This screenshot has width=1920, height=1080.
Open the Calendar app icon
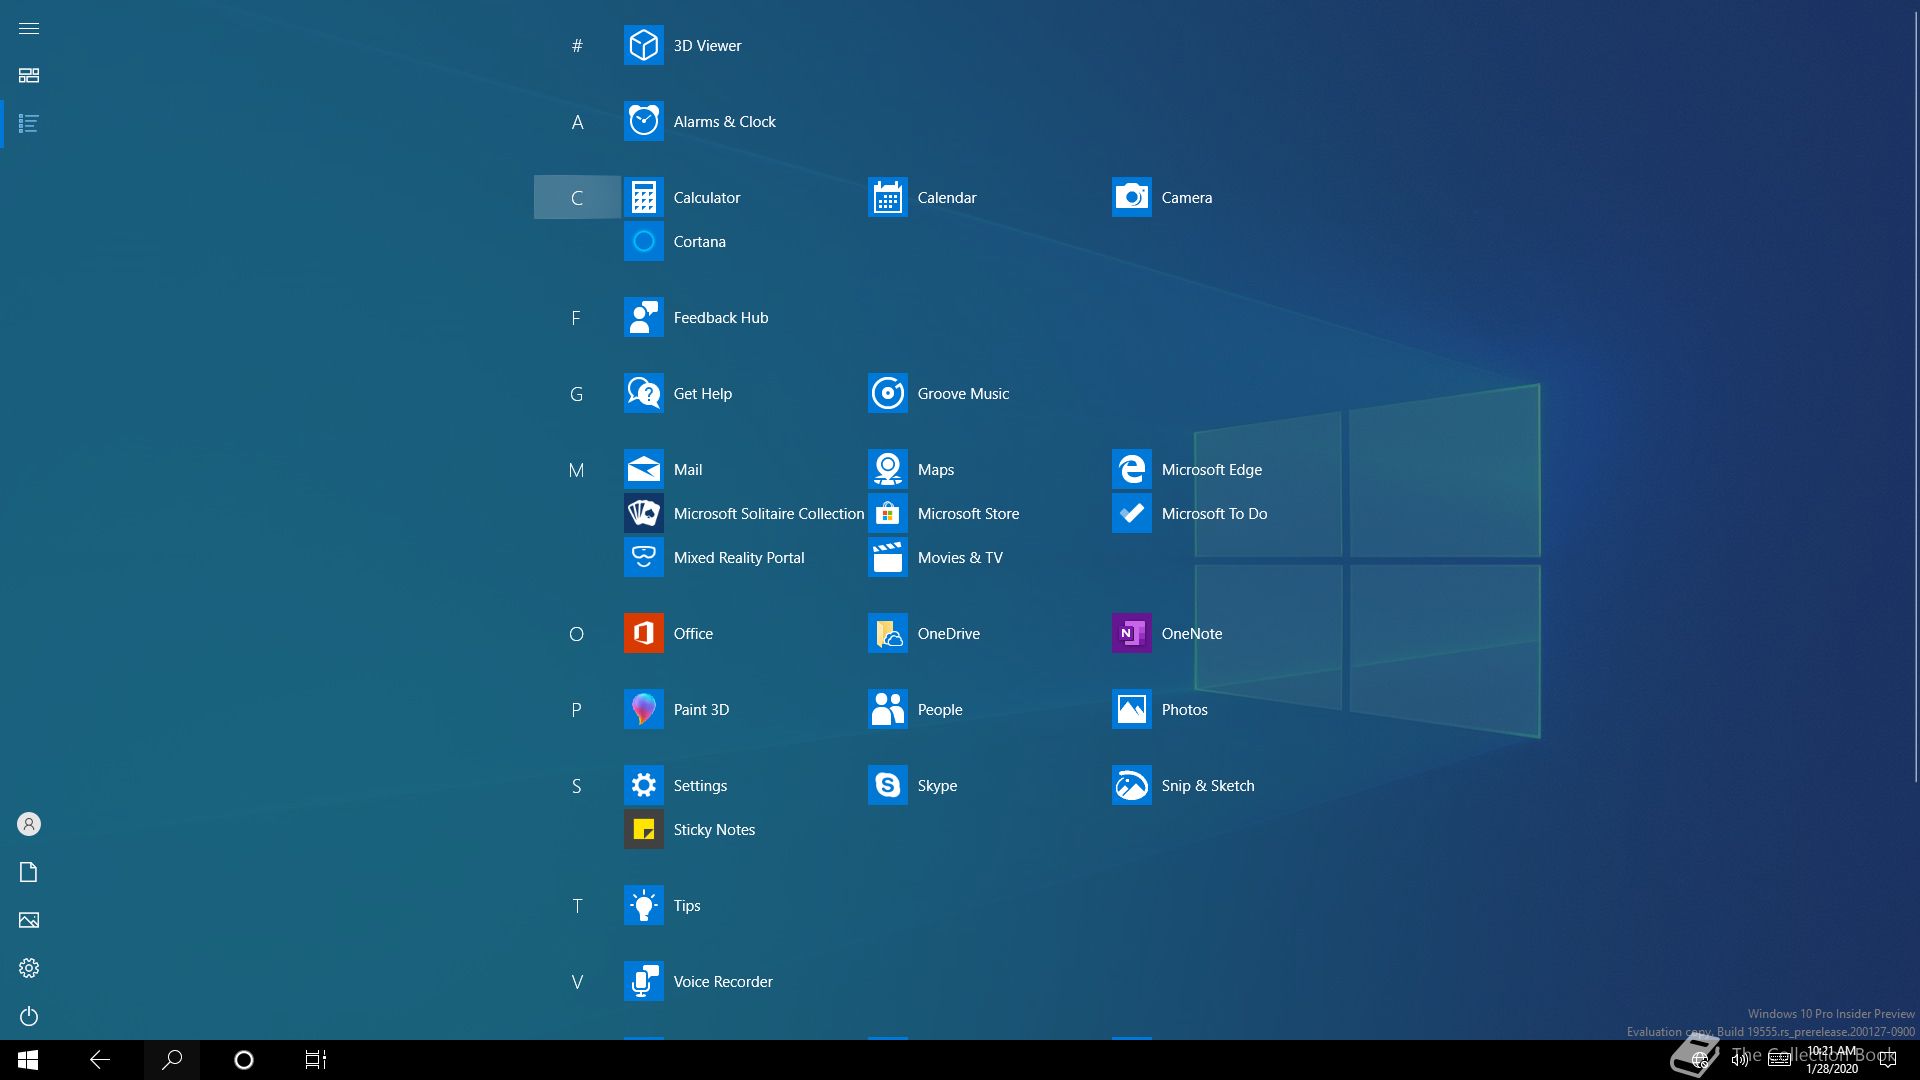point(887,197)
